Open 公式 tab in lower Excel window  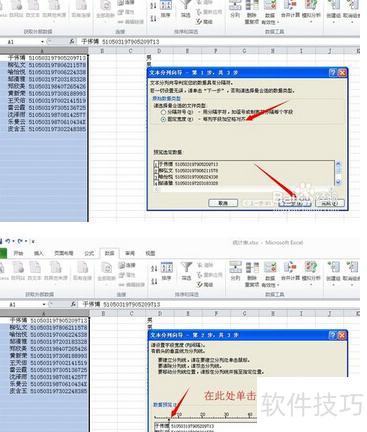click(x=89, y=253)
